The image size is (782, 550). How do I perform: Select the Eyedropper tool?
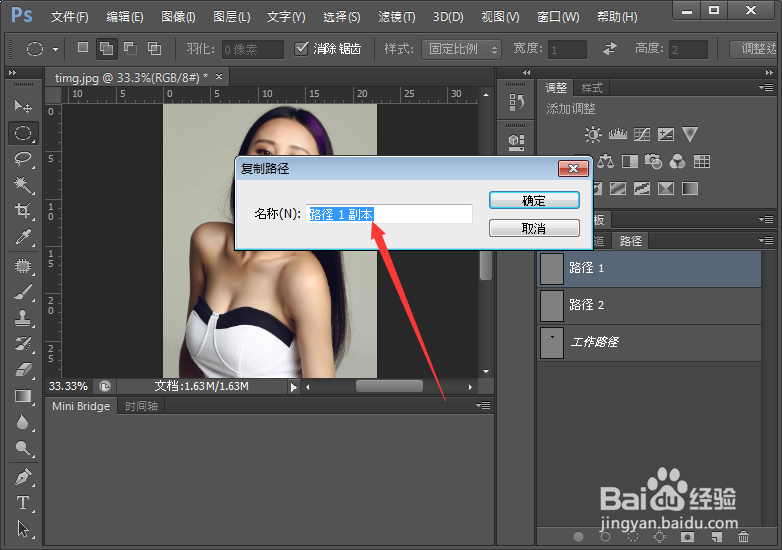coord(22,236)
